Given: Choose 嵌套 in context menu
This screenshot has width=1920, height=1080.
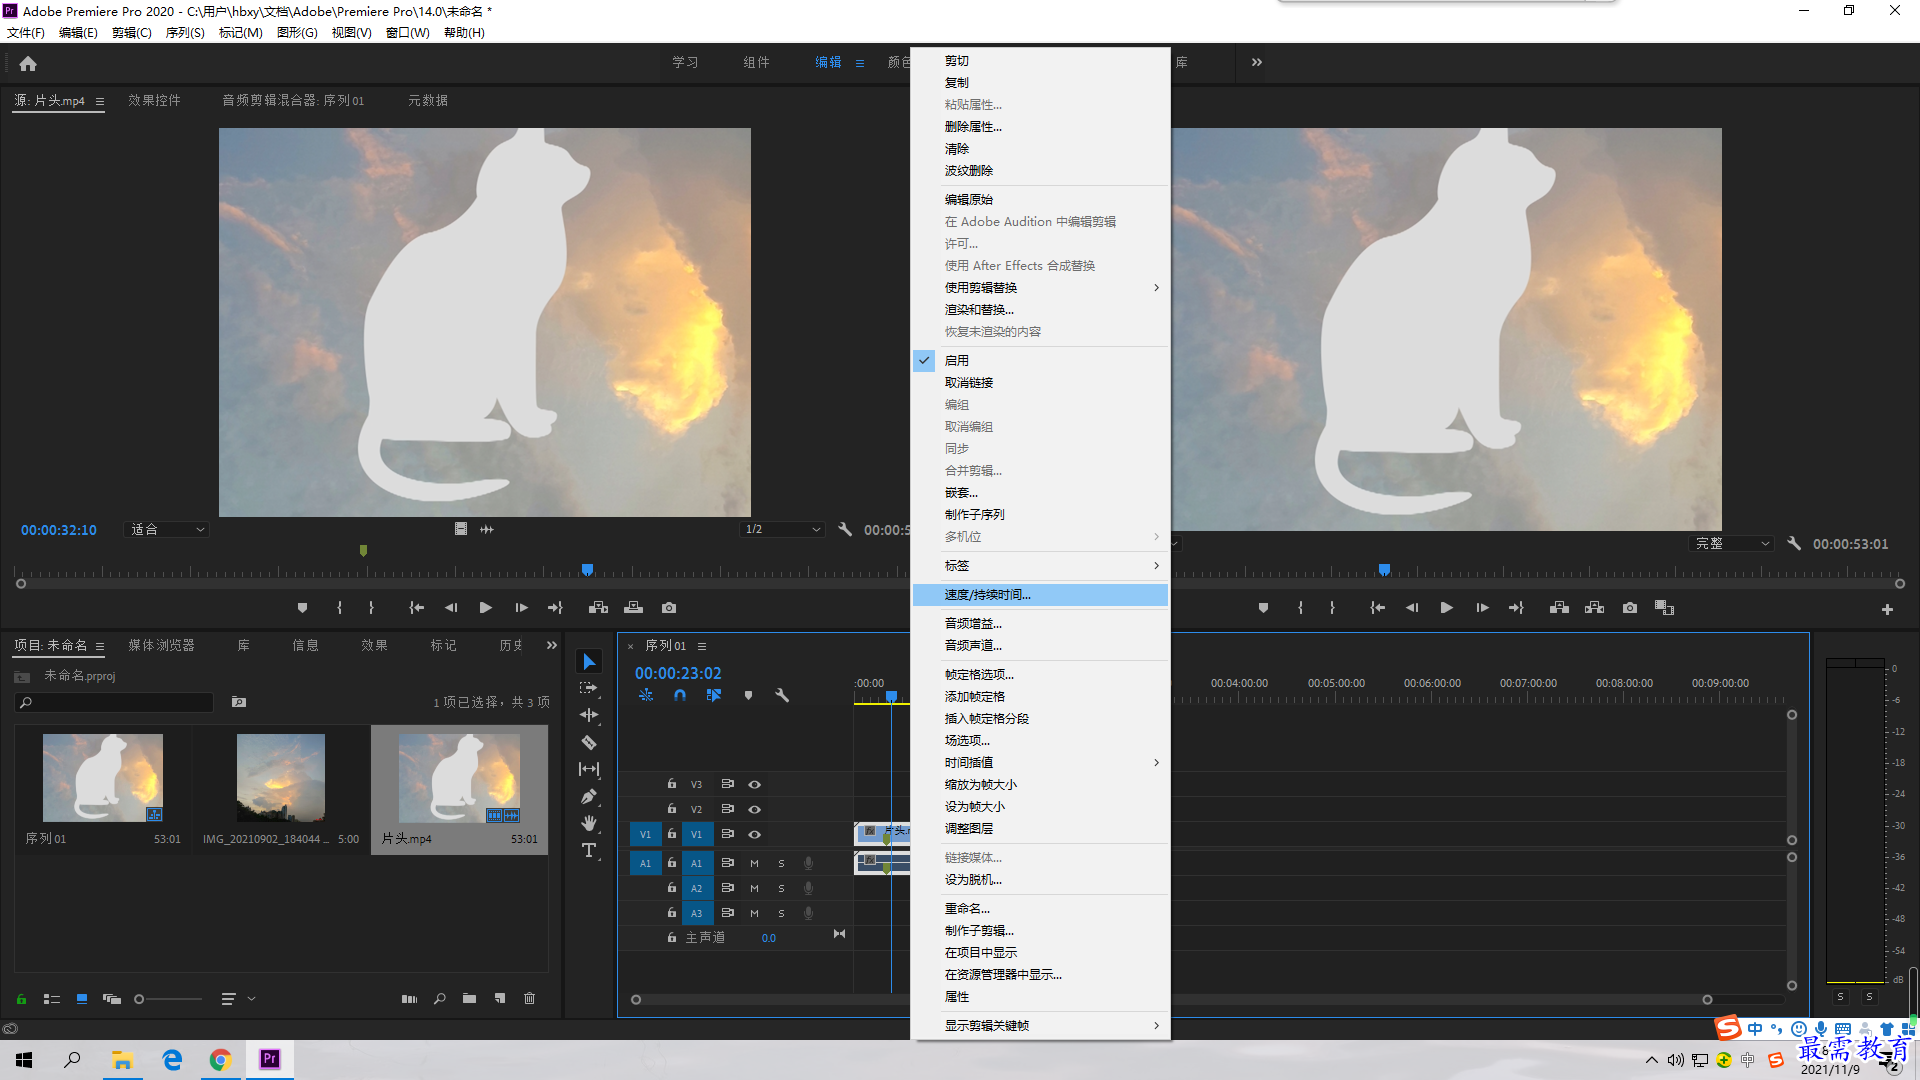Looking at the screenshot, I should pos(1040,493).
